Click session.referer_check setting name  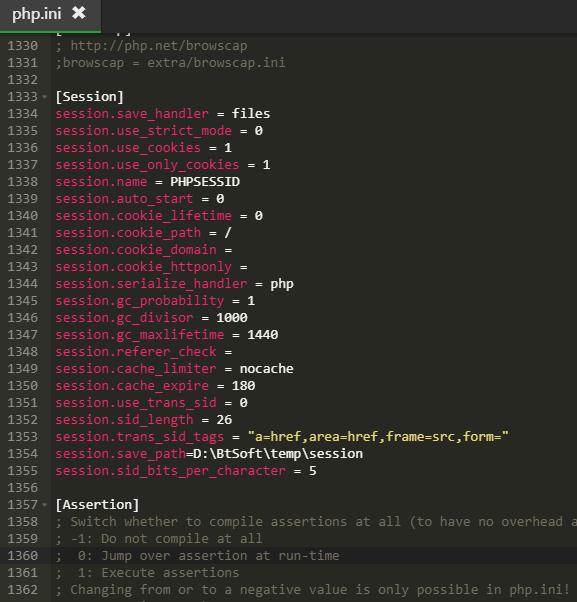pyautogui.click(x=136, y=352)
